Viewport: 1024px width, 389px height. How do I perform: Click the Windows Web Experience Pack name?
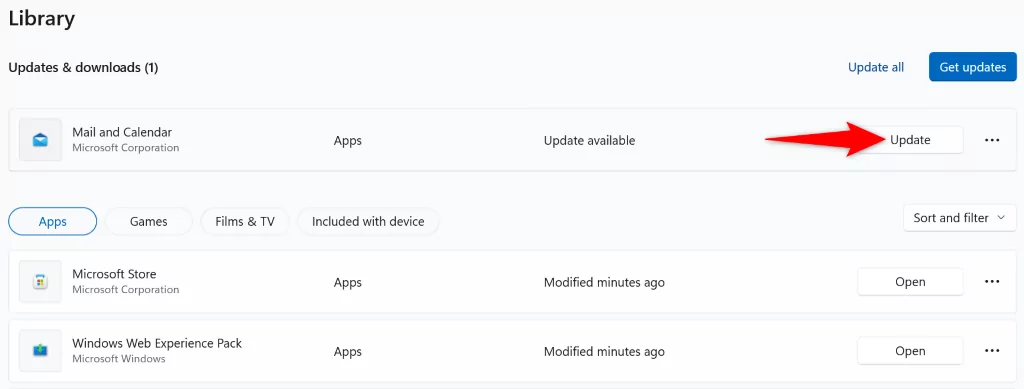(157, 343)
